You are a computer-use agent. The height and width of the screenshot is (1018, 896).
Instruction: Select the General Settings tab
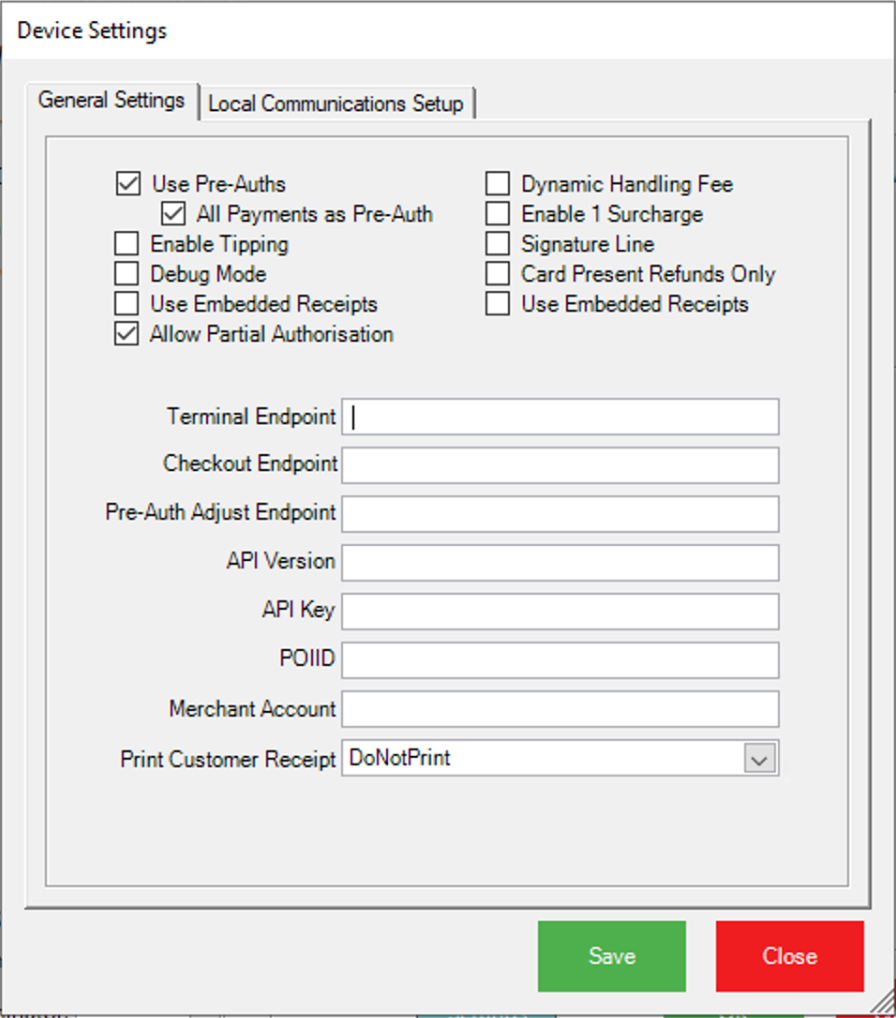coord(111,101)
